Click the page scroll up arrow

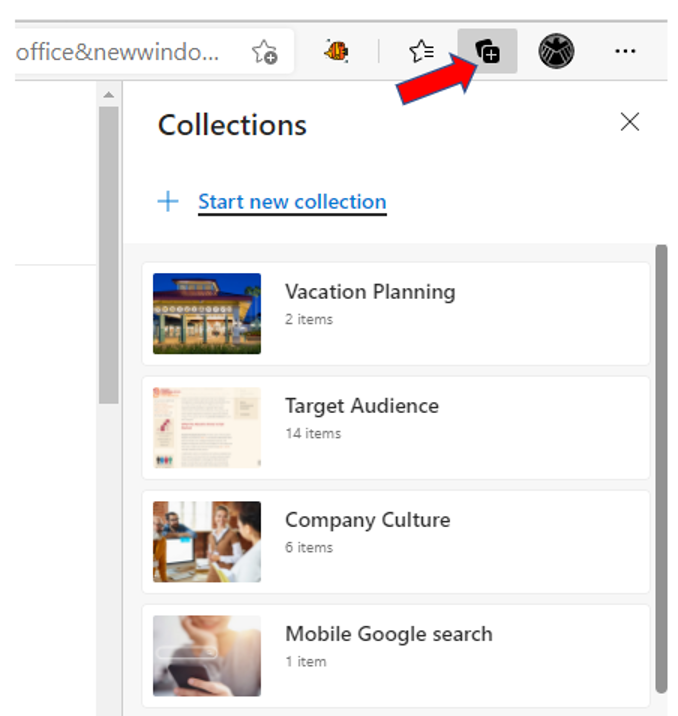click(x=108, y=95)
